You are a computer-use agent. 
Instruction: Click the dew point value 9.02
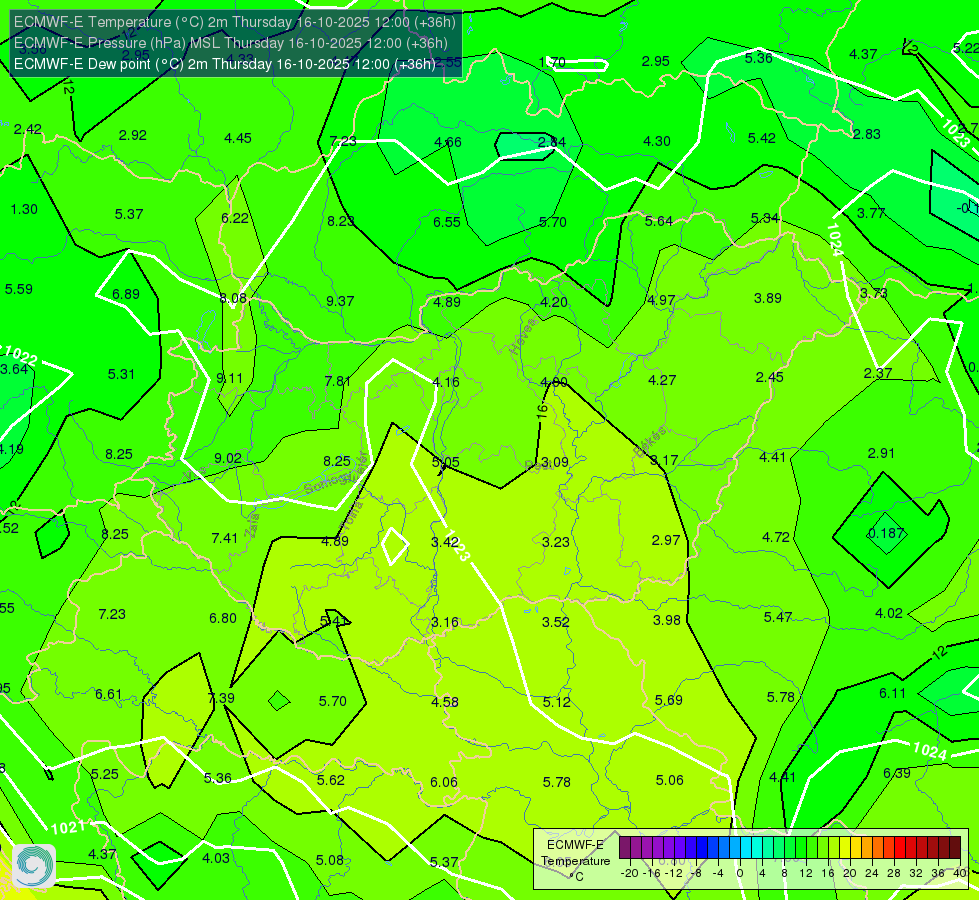tap(228, 458)
